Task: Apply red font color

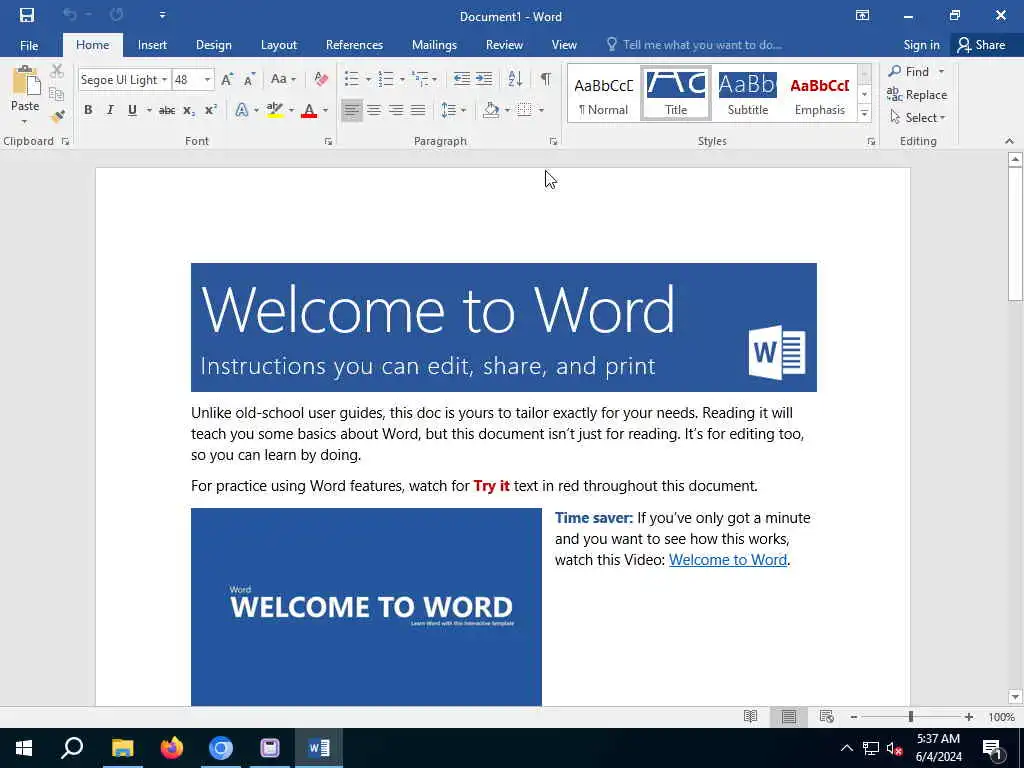Action: click(x=309, y=110)
